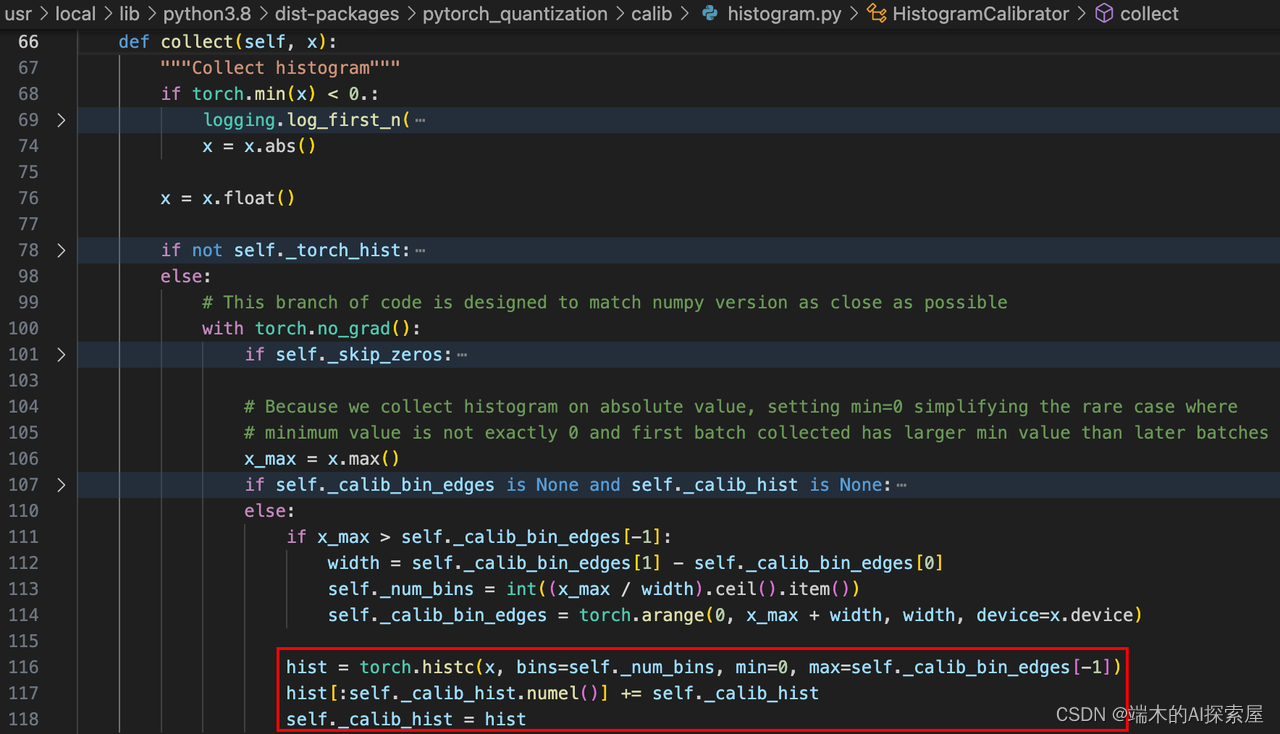
Task: Click 'with torch.no_grad():' line
Action: (x=311, y=328)
